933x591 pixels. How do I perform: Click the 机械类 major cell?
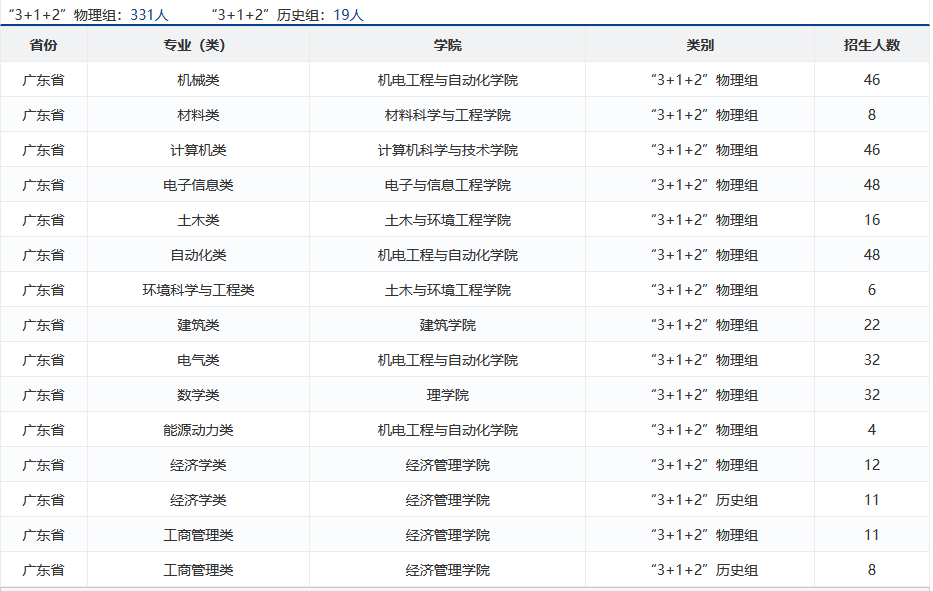click(198, 80)
